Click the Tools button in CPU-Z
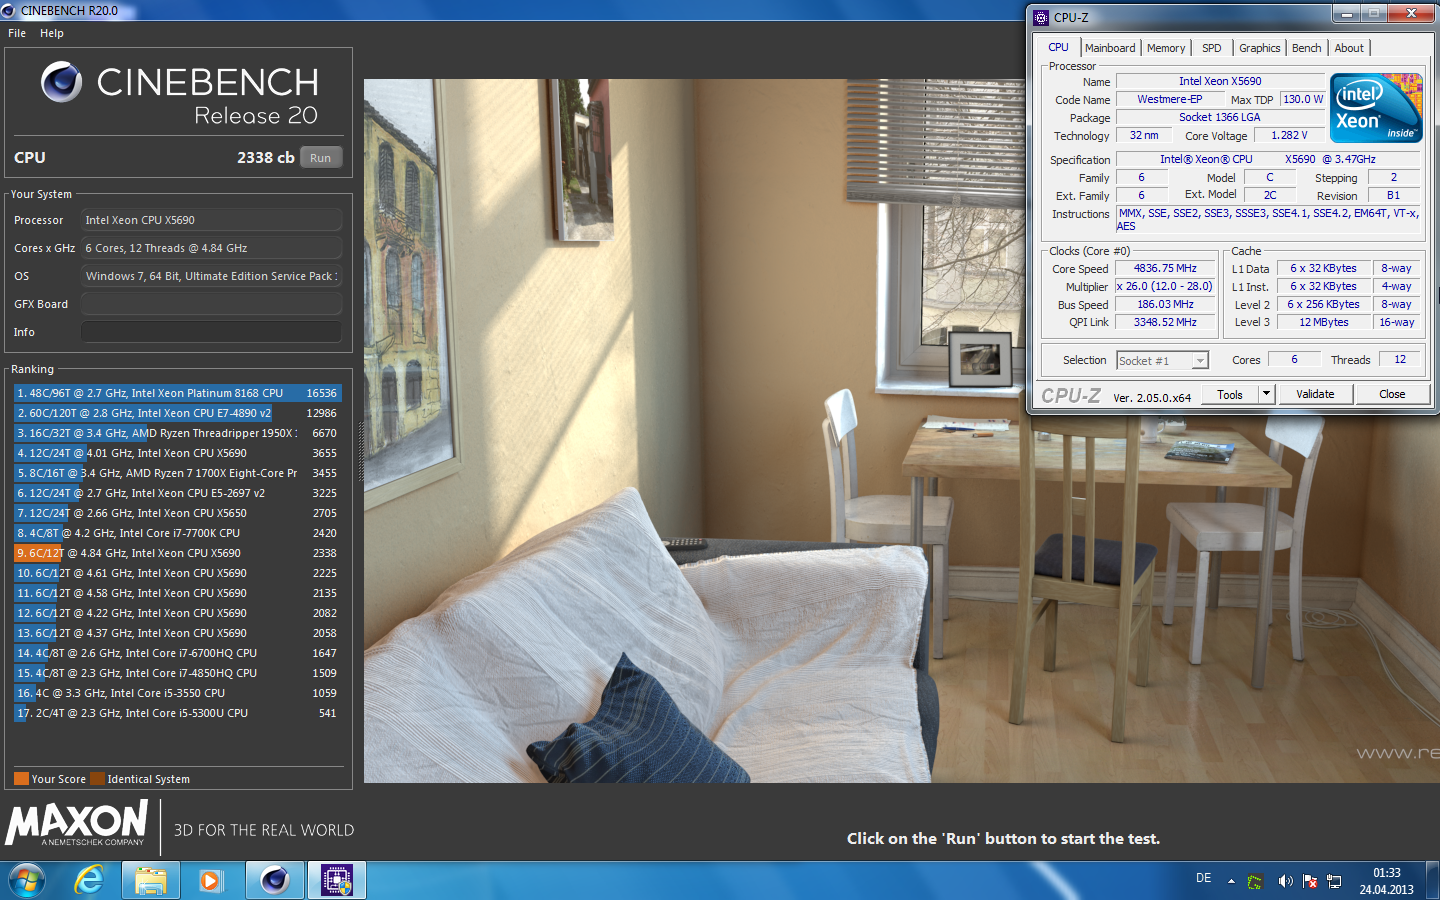 [x=1230, y=394]
